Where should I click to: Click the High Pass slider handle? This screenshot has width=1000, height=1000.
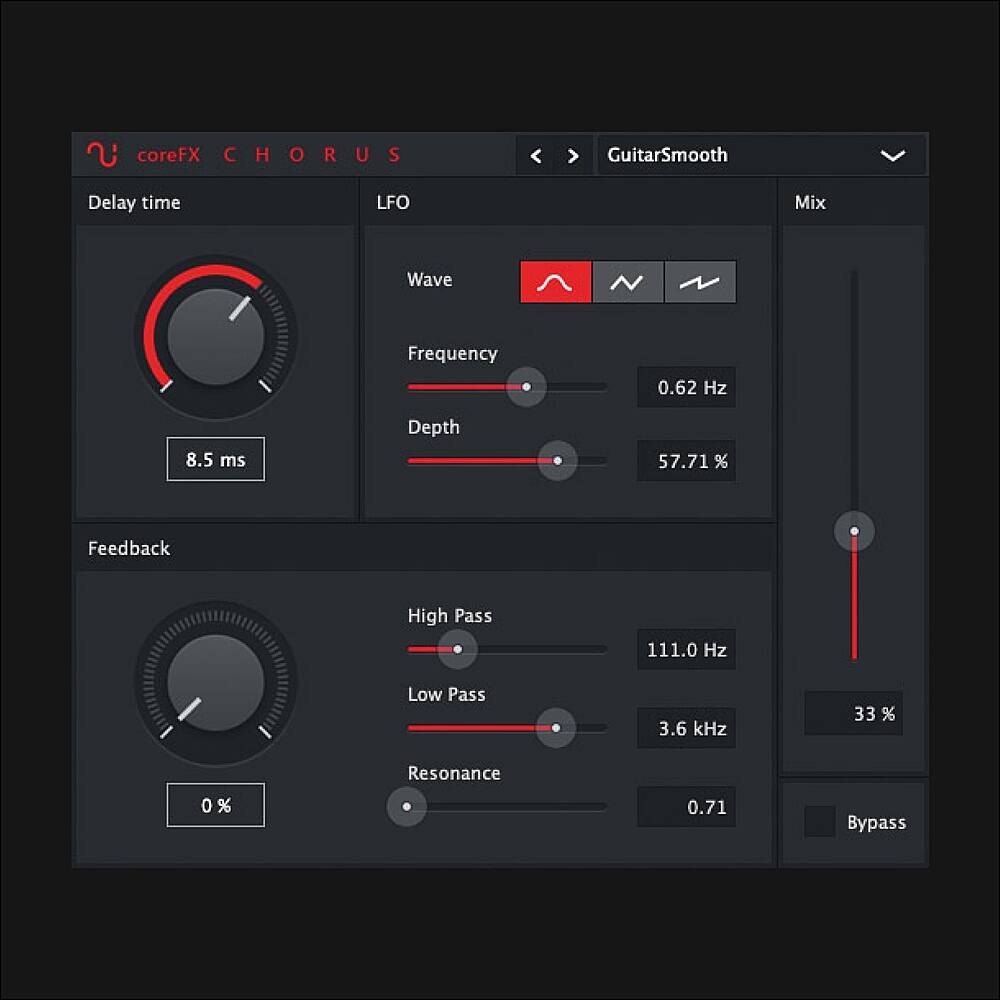[x=458, y=649]
